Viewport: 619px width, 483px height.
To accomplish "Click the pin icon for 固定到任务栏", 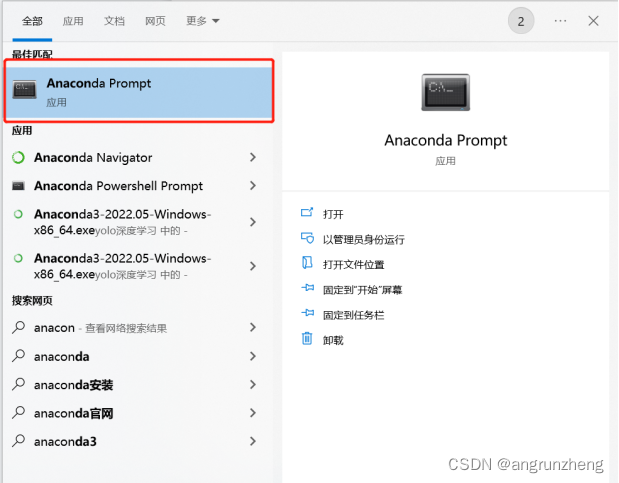I will tap(308, 313).
